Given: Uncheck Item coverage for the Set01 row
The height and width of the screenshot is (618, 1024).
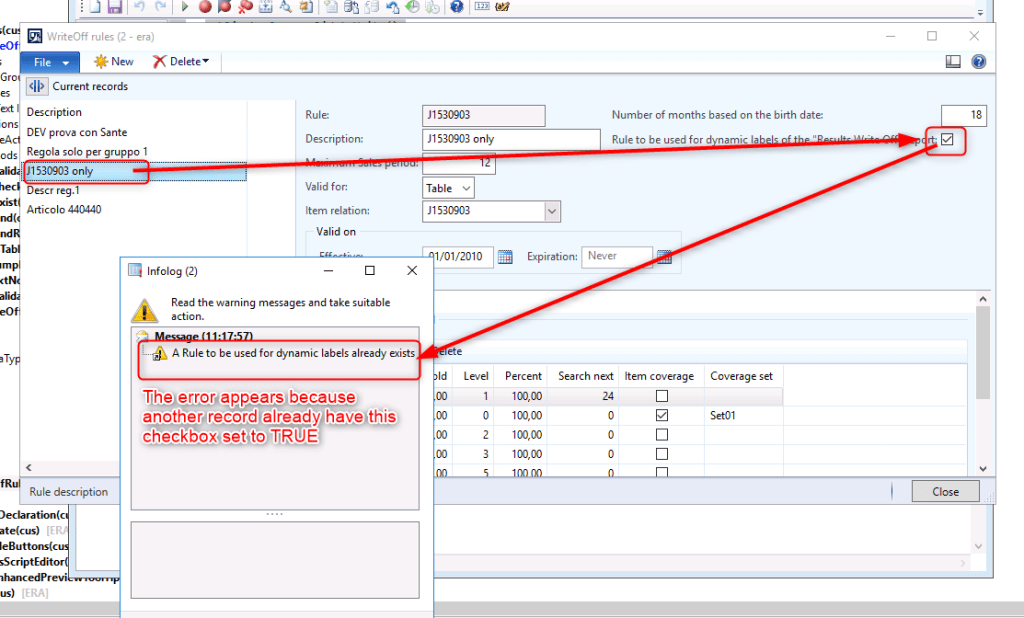Looking at the screenshot, I should [x=660, y=415].
